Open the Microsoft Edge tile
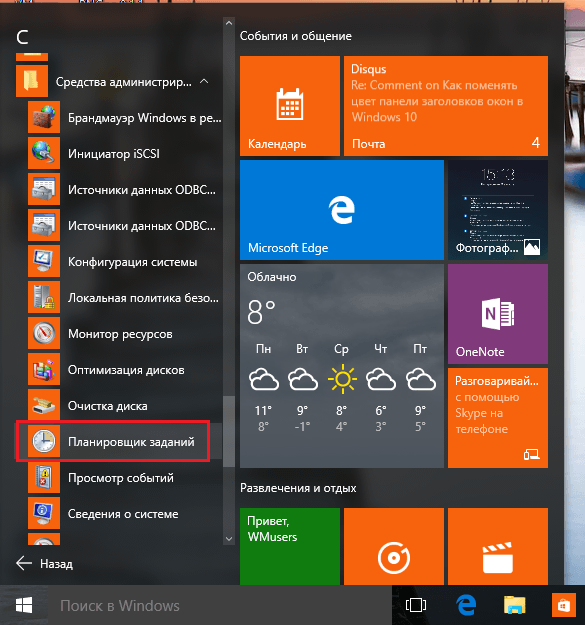The image size is (585, 625). (x=342, y=210)
